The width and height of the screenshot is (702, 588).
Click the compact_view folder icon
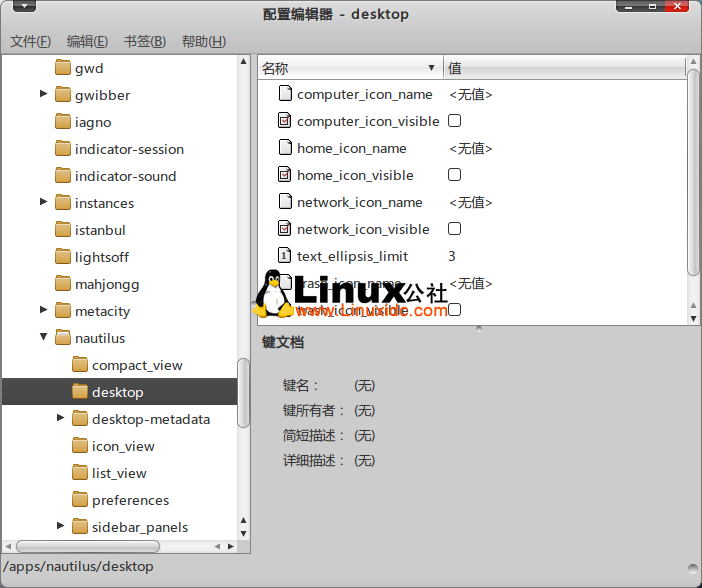80,365
